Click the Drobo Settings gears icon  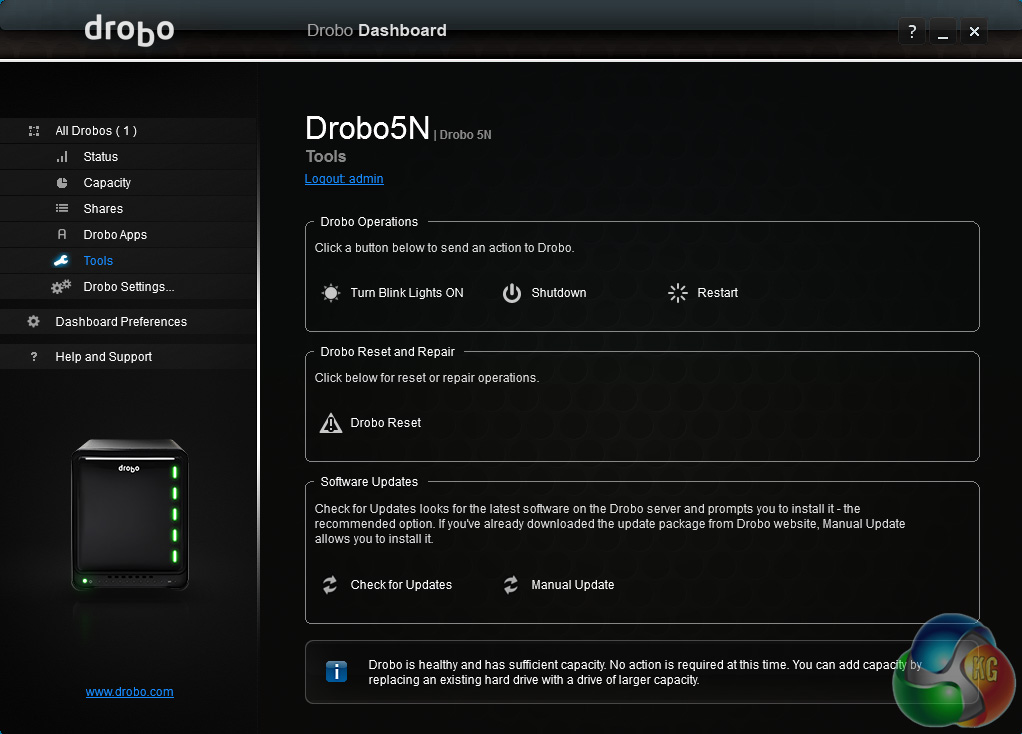[62, 287]
